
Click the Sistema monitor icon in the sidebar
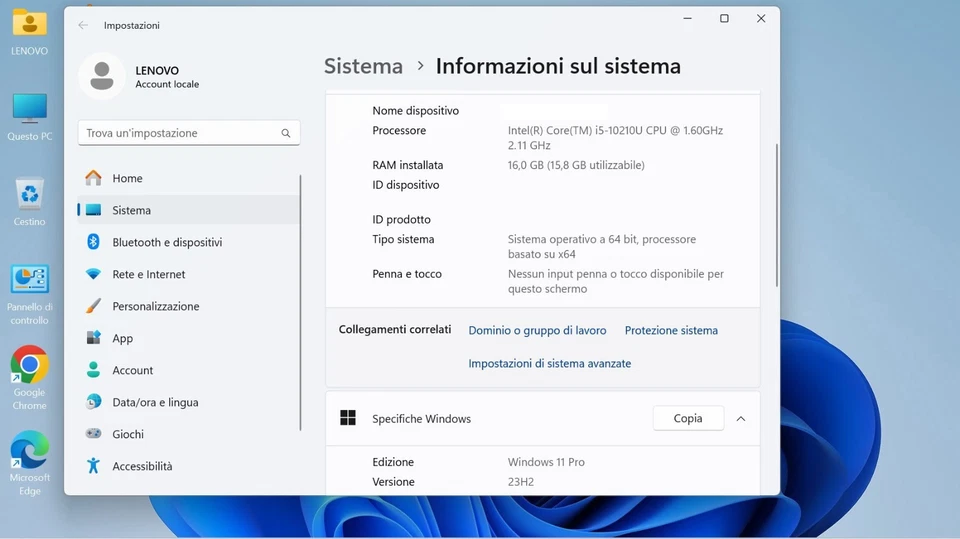(93, 210)
